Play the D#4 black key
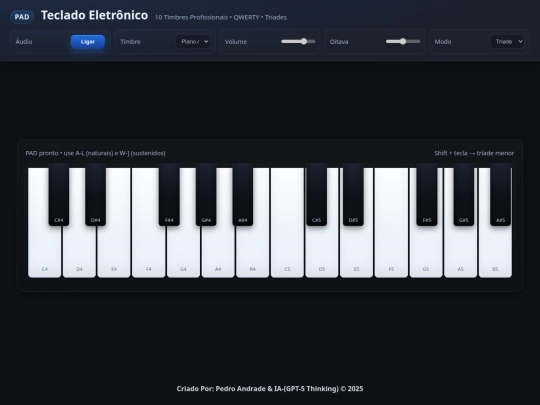This screenshot has width=540, height=405. coord(95,195)
